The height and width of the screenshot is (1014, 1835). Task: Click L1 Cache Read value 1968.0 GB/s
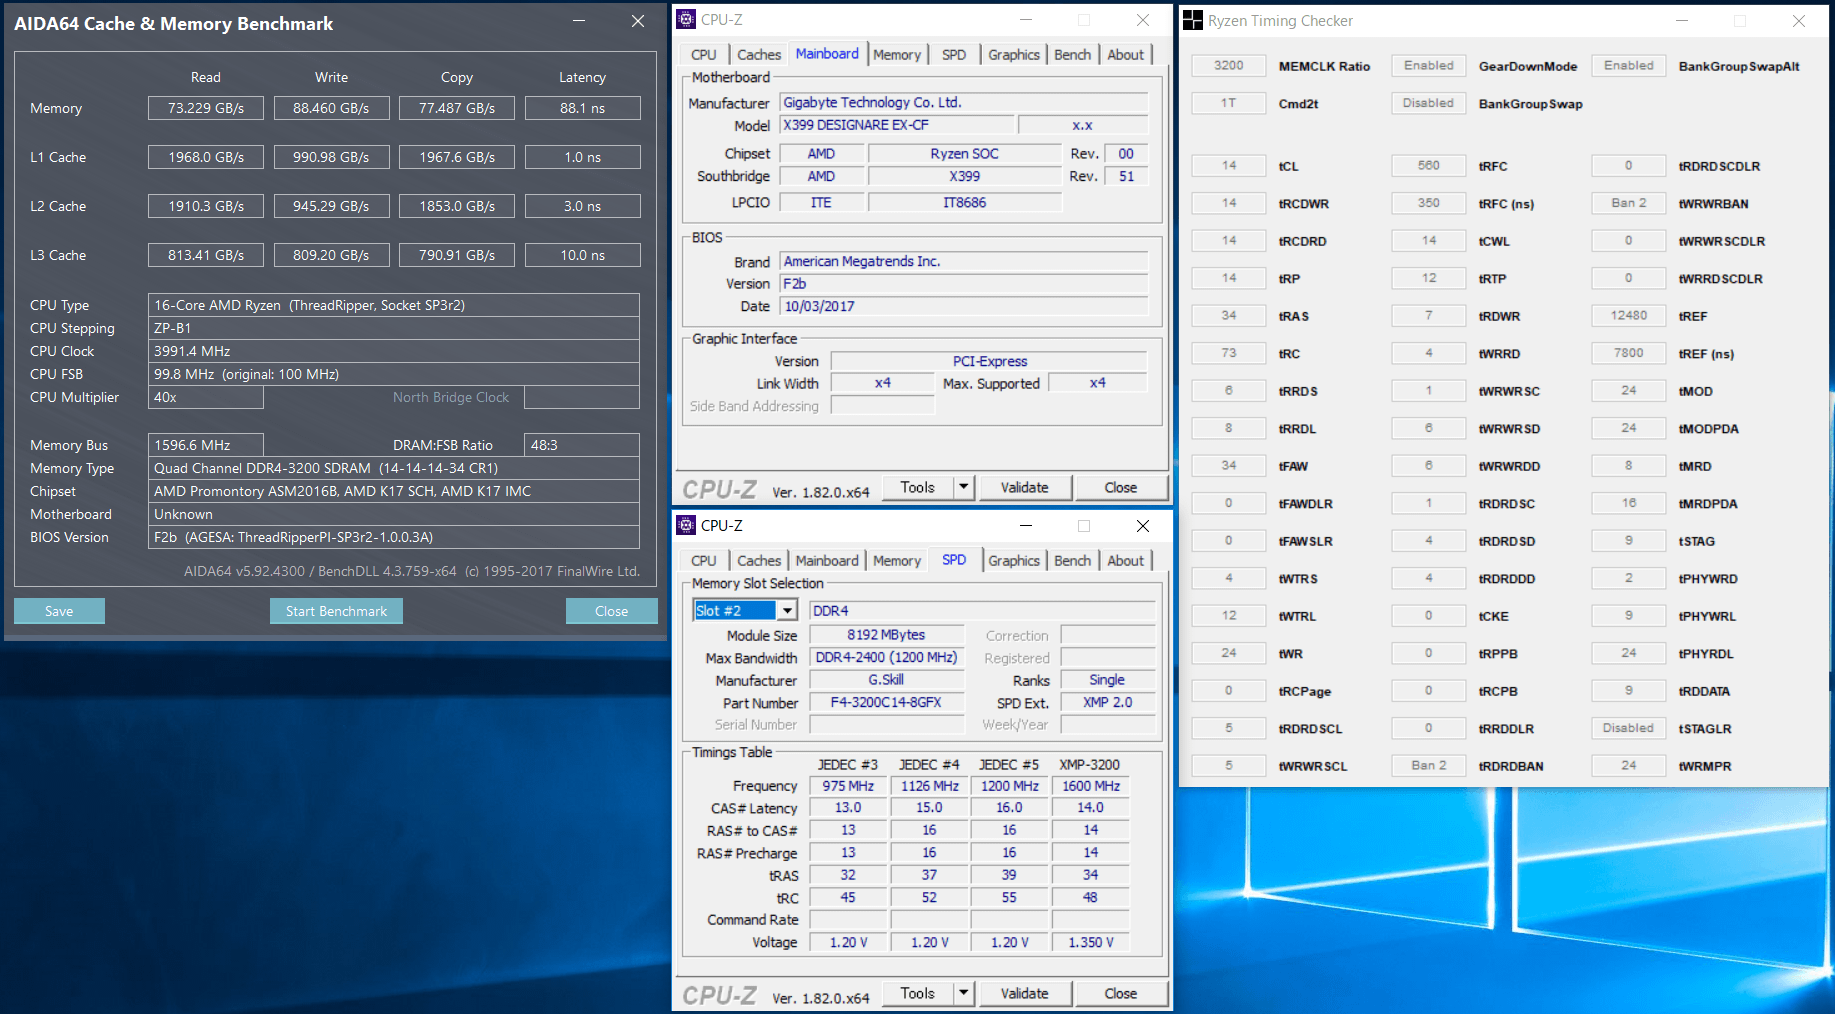[206, 157]
